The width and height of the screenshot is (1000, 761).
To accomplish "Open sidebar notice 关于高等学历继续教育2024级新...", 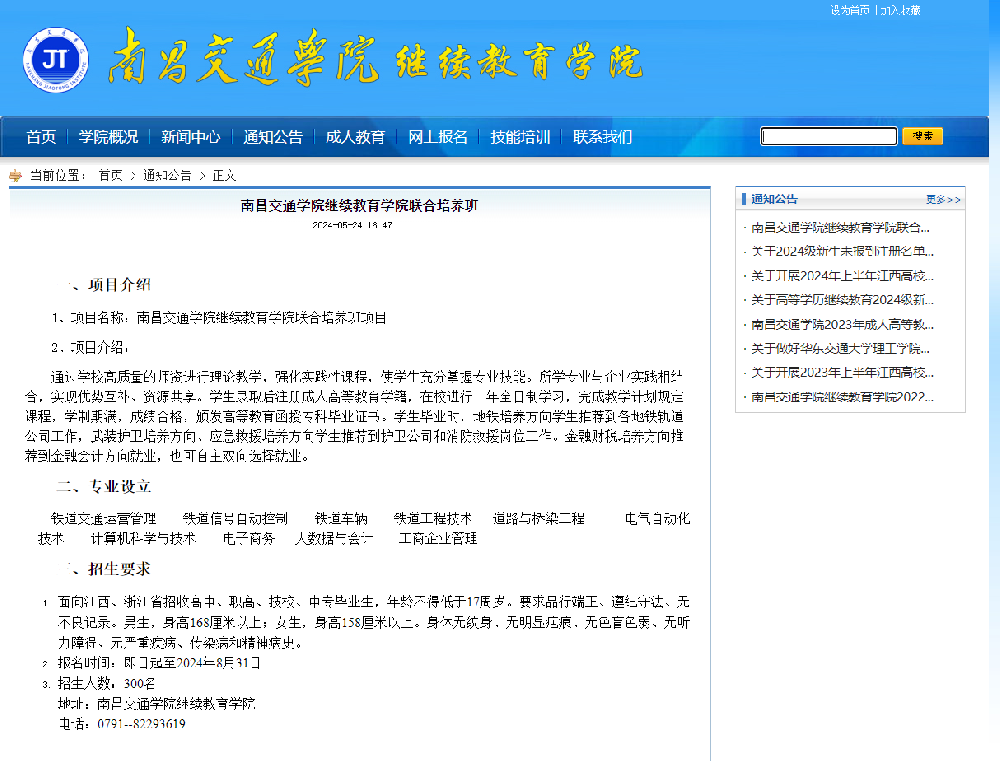I will [x=842, y=300].
